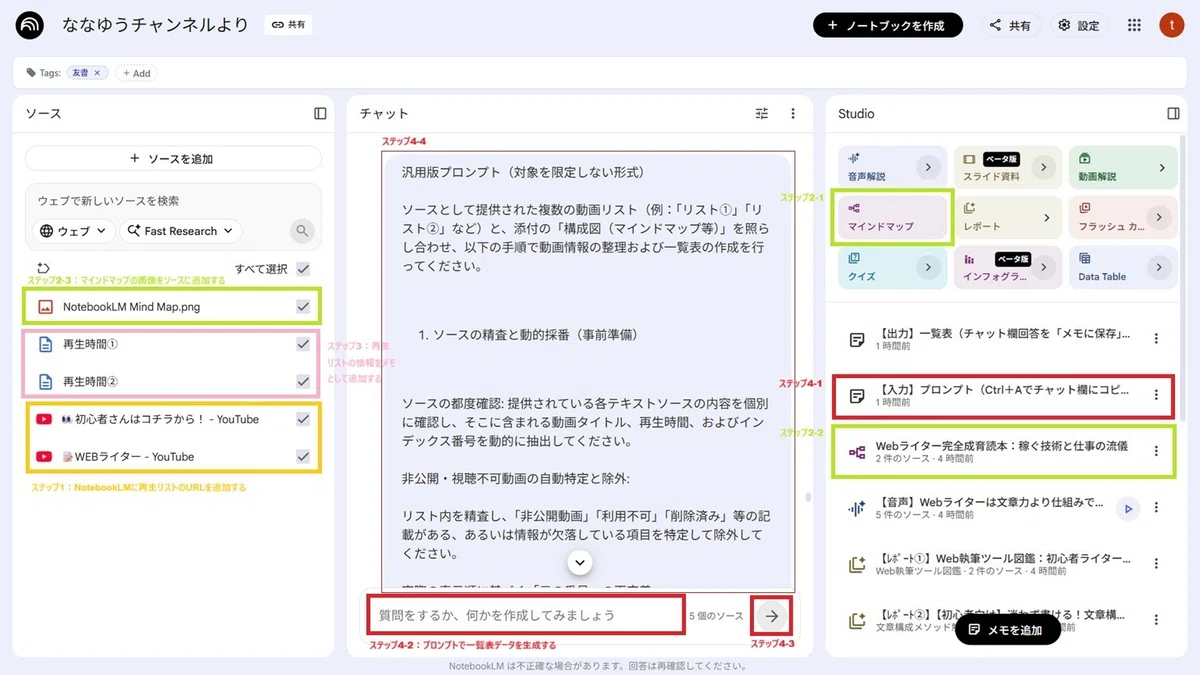Select the マインドマップ tile
Image resolution: width=1200 pixels, height=675 pixels.
click(x=892, y=217)
